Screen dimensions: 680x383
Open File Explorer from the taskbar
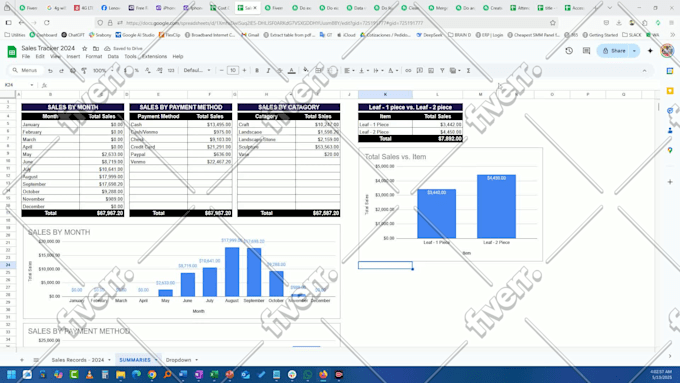[x=120, y=375]
